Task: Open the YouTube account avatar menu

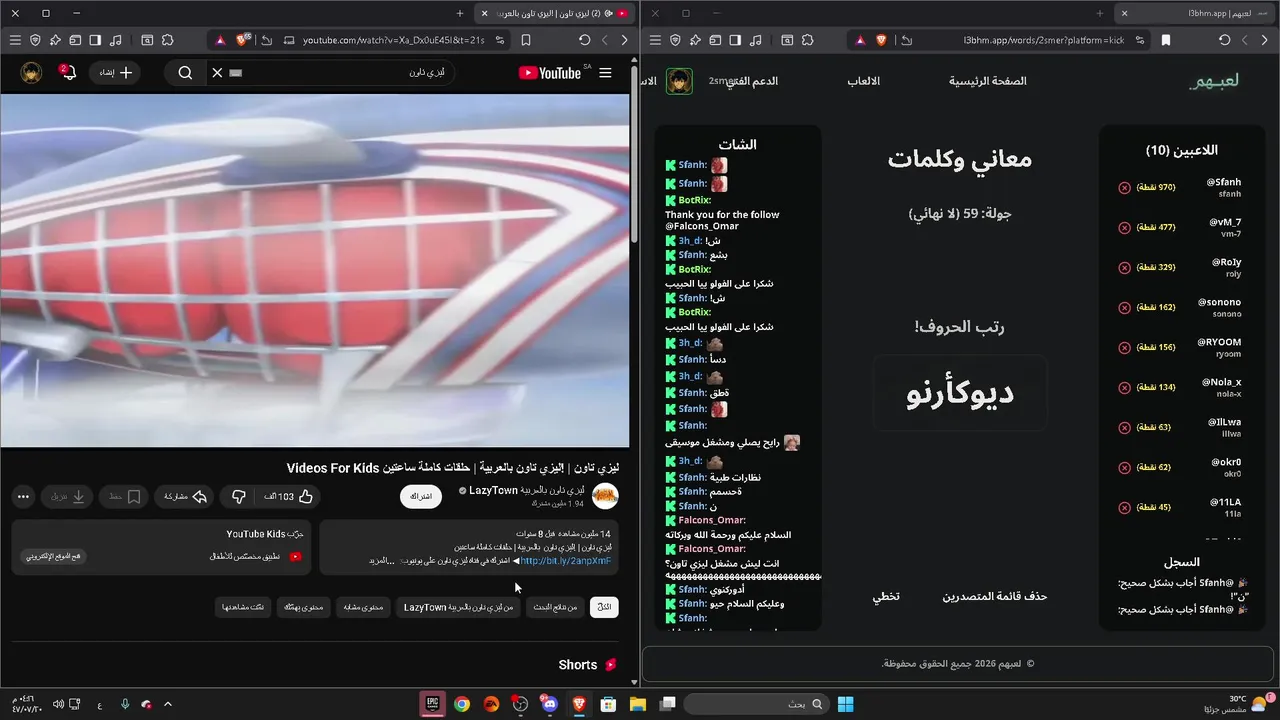Action: pyautogui.click(x=32, y=73)
